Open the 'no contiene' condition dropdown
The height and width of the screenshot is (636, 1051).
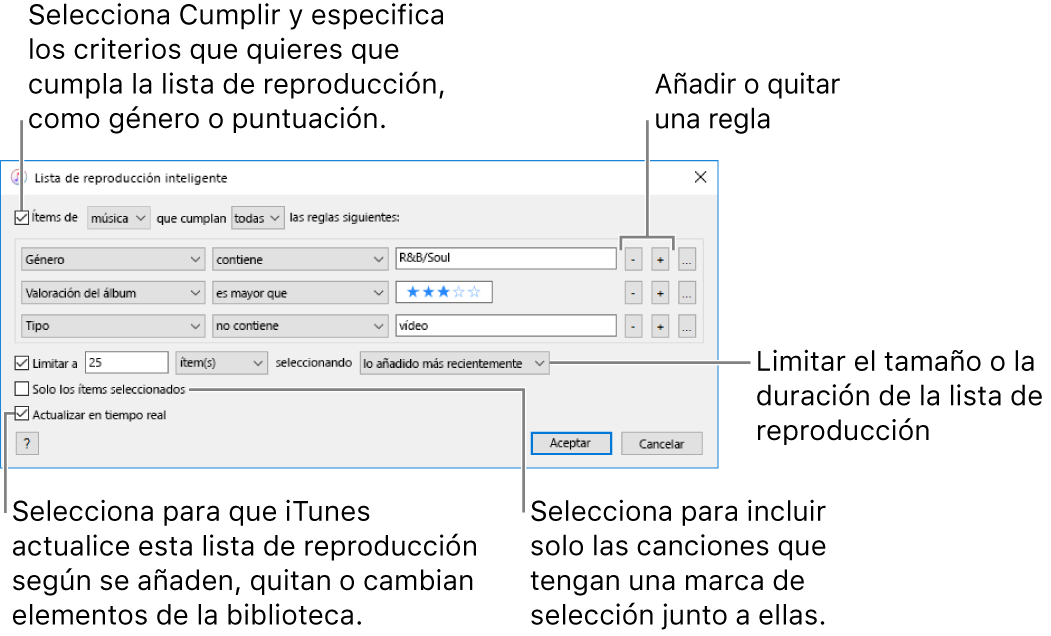coord(300,326)
